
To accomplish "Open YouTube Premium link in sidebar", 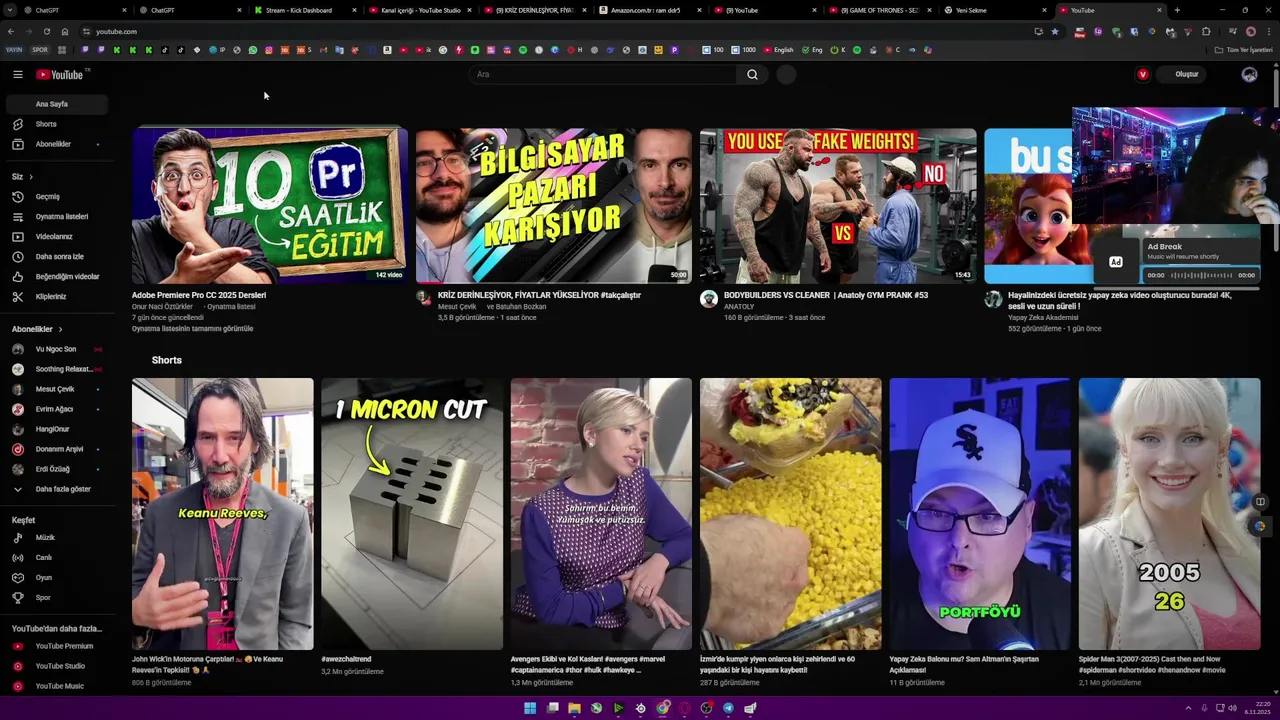I will point(56,646).
